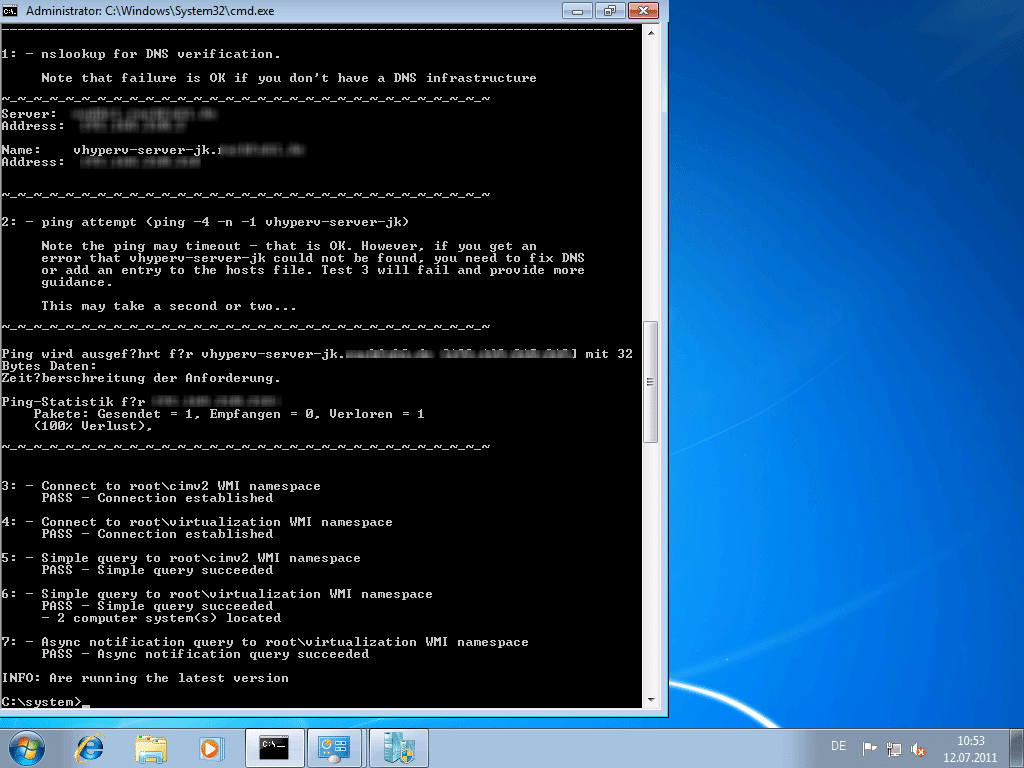Click 'INFO: Are running the latest version'
This screenshot has width=1024, height=768.
click(145, 678)
